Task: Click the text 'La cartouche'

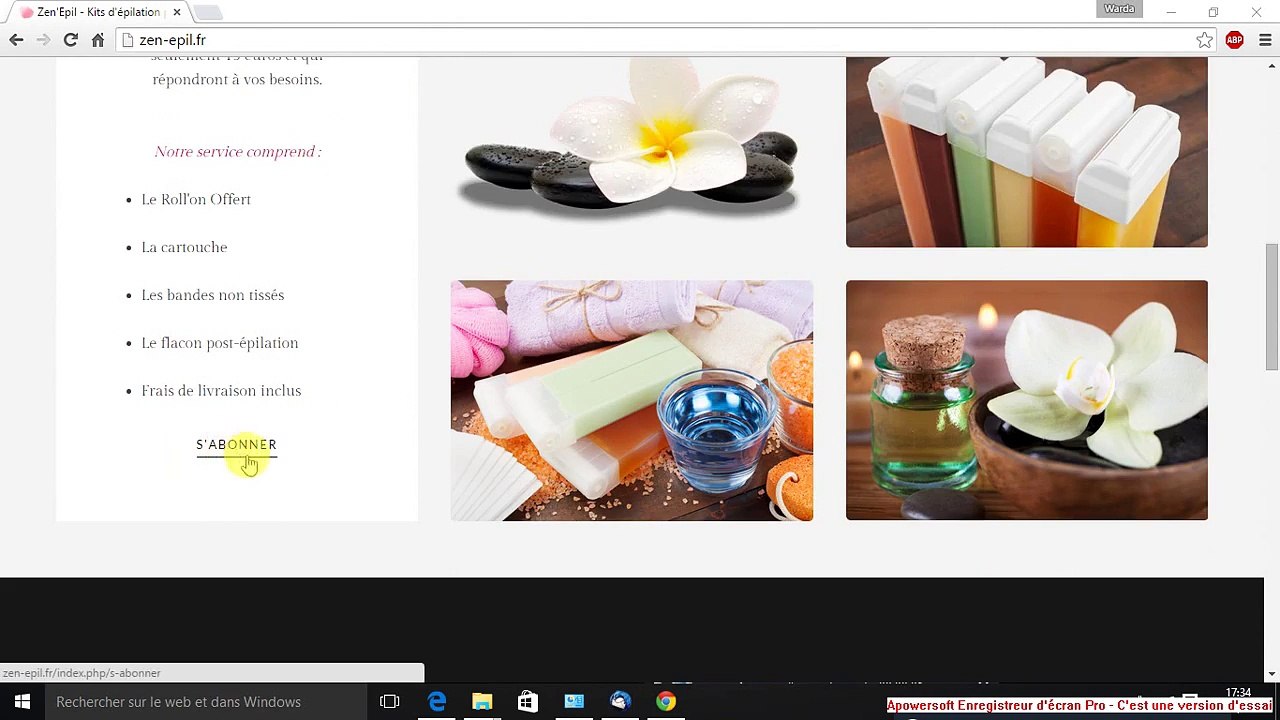Action: [x=184, y=247]
